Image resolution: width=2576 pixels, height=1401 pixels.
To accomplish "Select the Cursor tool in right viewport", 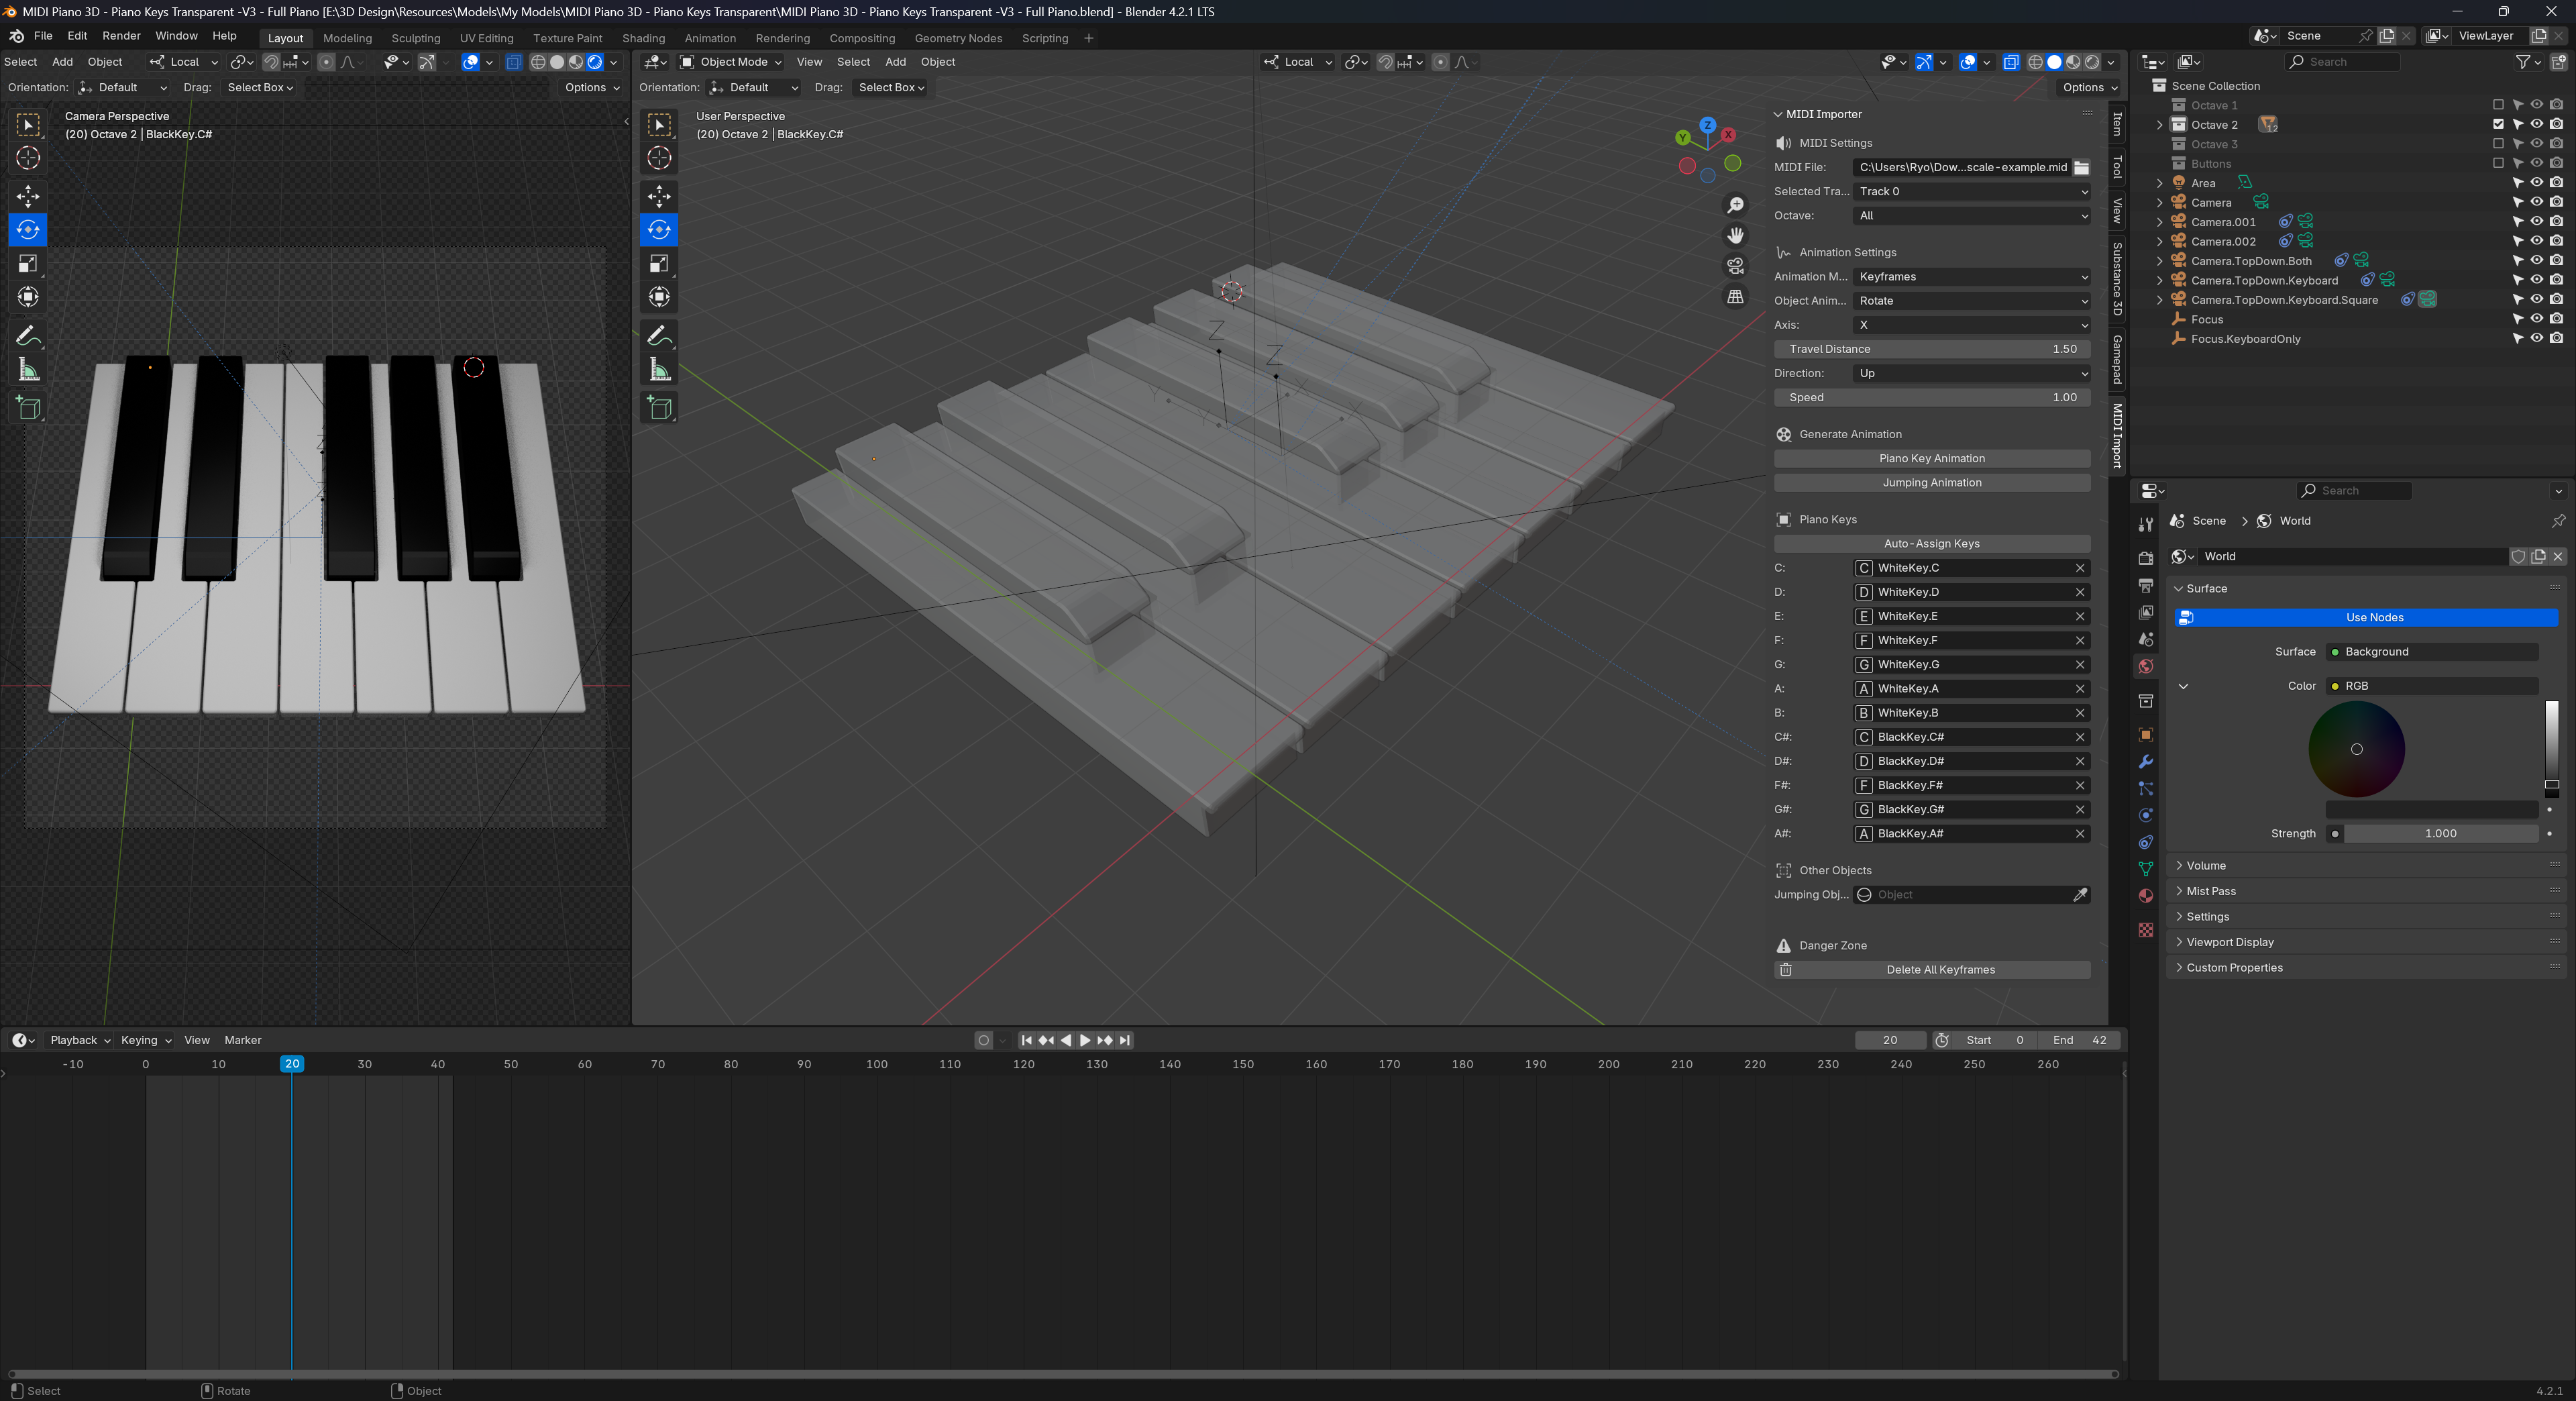I will pyautogui.click(x=659, y=158).
